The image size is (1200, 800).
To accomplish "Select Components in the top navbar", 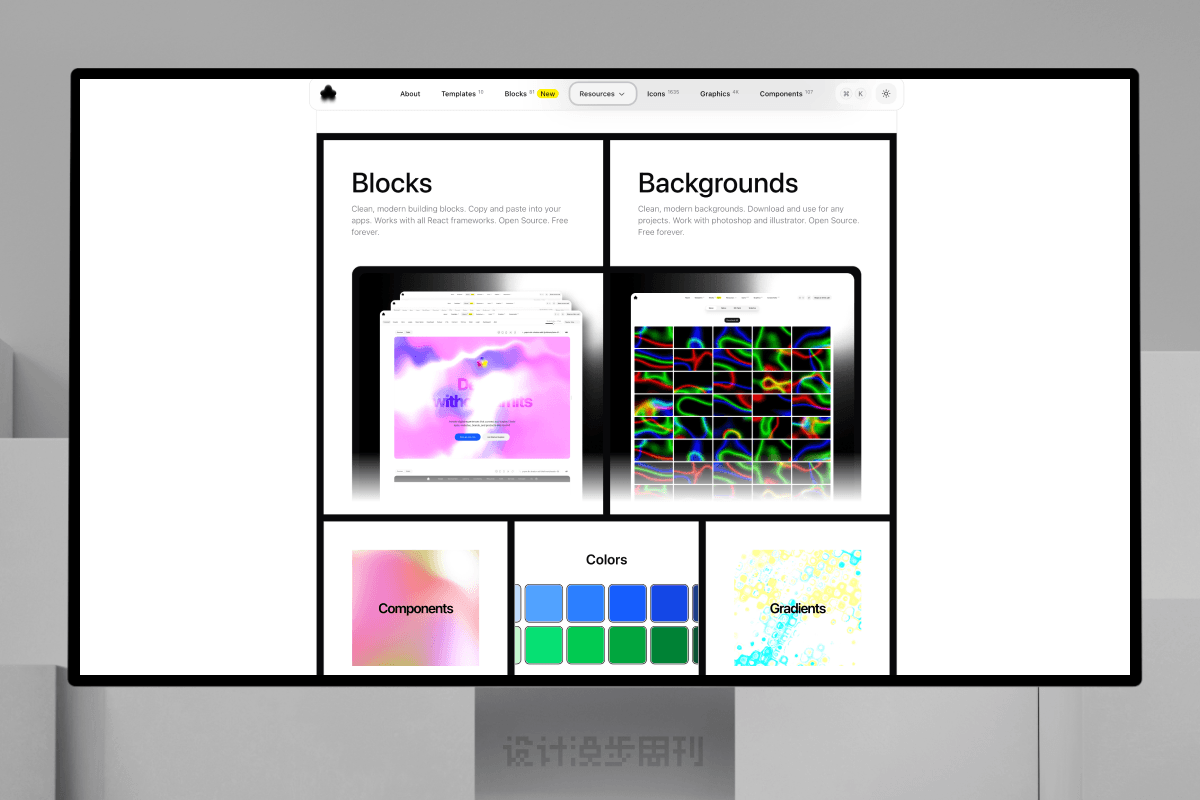I will [x=781, y=94].
